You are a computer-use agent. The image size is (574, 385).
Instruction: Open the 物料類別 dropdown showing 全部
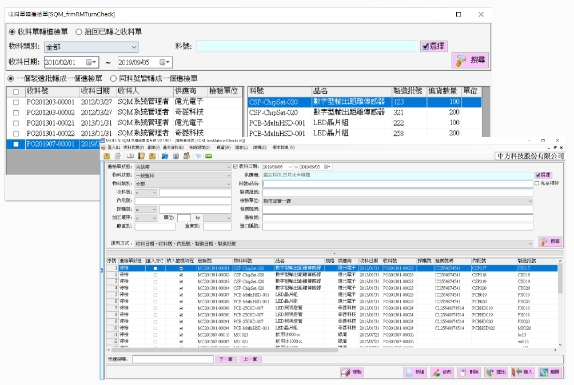coord(91,47)
